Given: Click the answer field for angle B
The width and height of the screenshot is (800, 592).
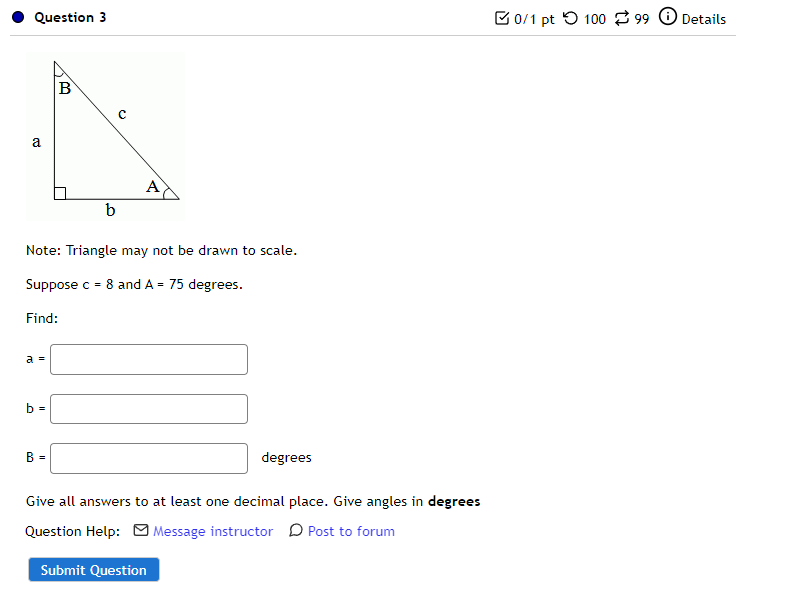Looking at the screenshot, I should pyautogui.click(x=148, y=458).
